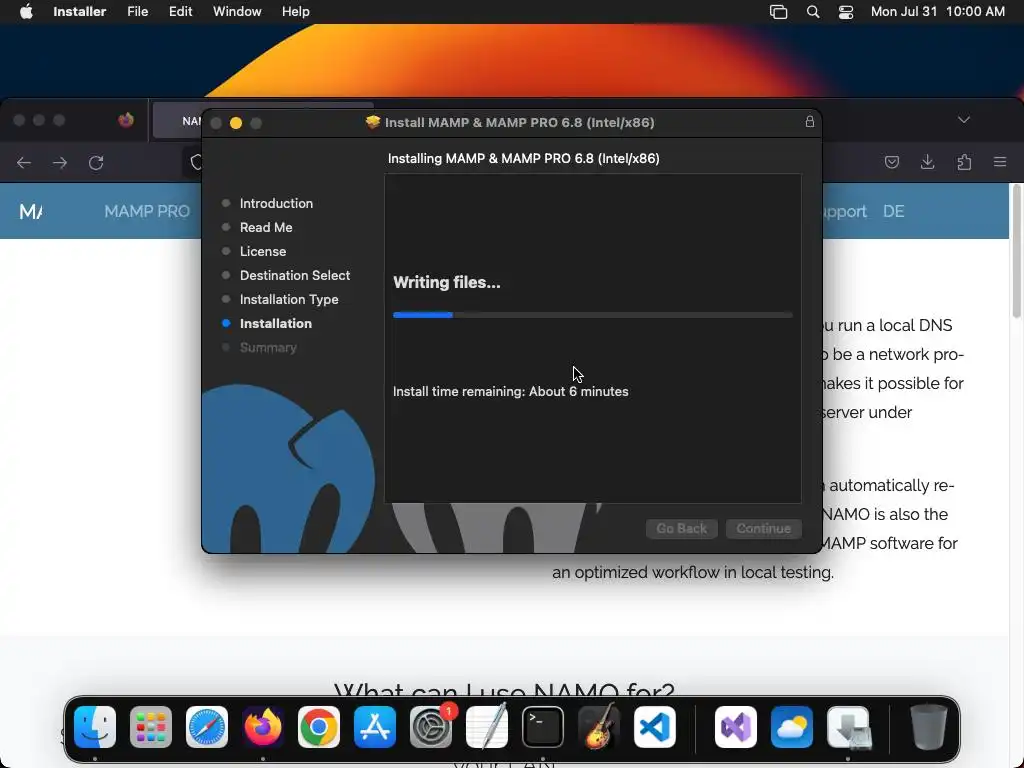Open the Installer app menu

pos(80,12)
